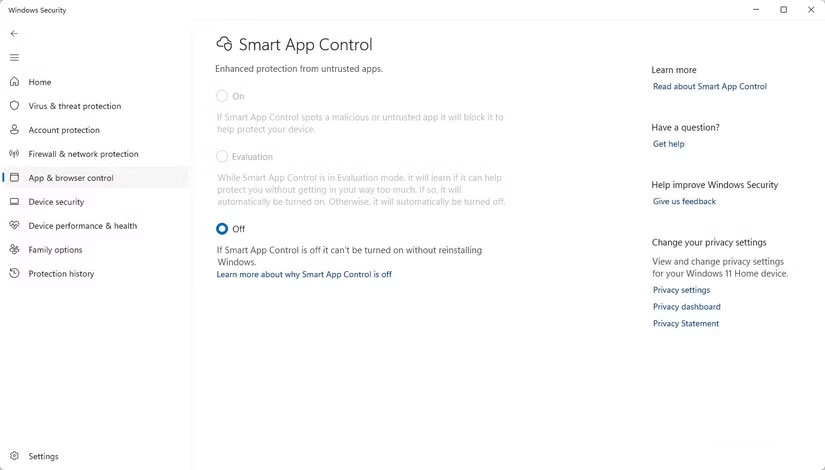
Task: Click the Account protection person icon
Action: [x=14, y=130]
